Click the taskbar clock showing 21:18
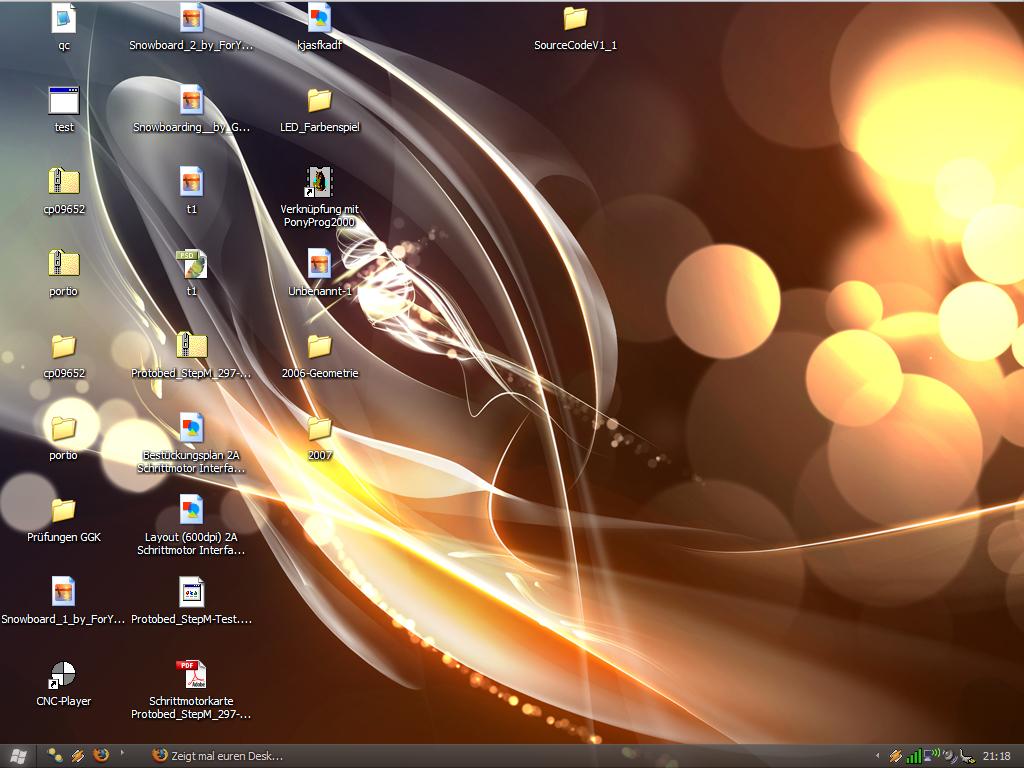The height and width of the screenshot is (768, 1024). pos(996,756)
